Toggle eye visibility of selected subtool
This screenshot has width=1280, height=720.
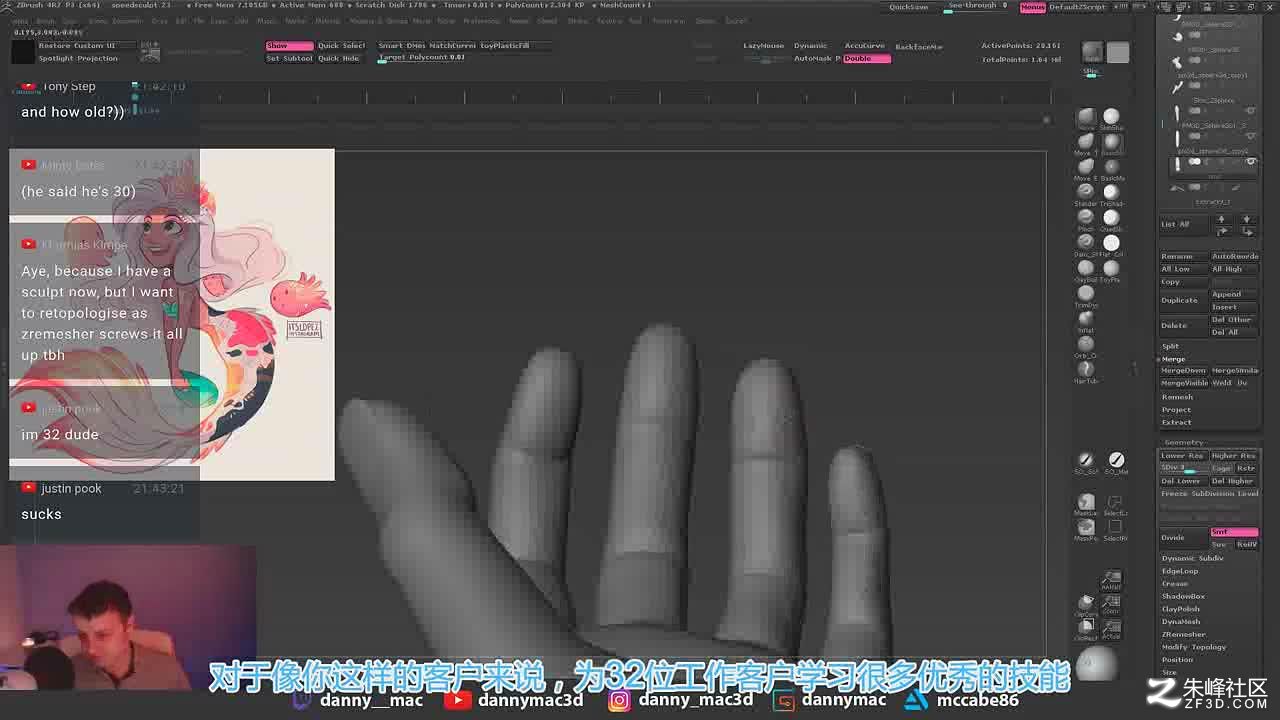(1250, 161)
